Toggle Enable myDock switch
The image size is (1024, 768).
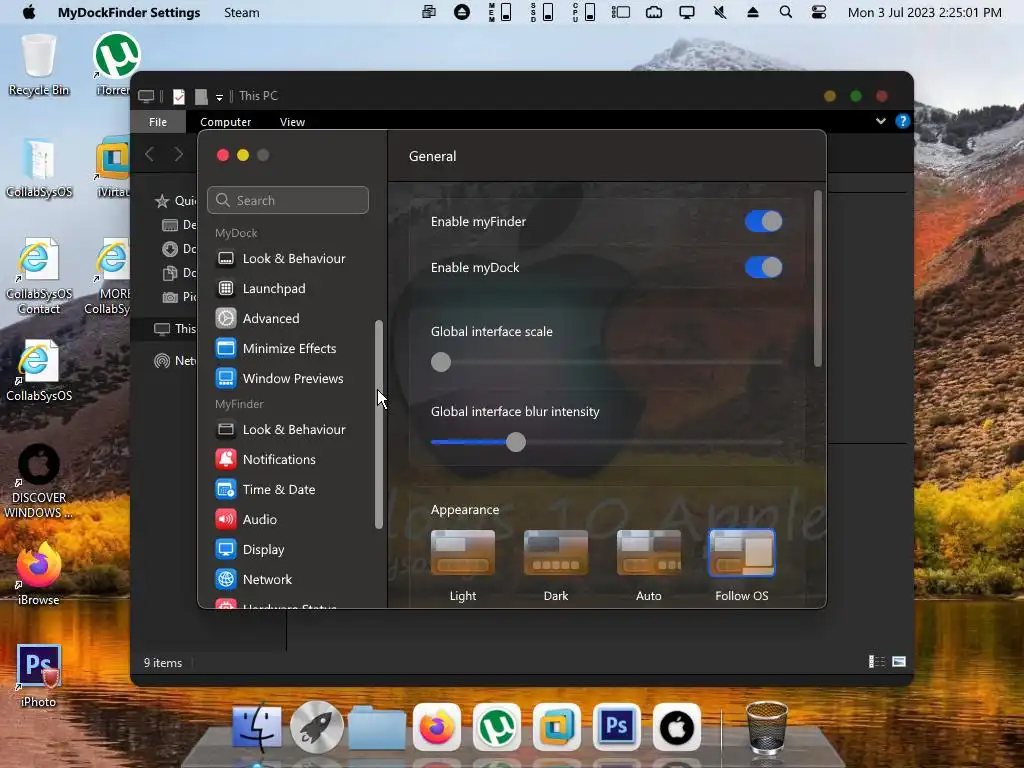point(763,267)
